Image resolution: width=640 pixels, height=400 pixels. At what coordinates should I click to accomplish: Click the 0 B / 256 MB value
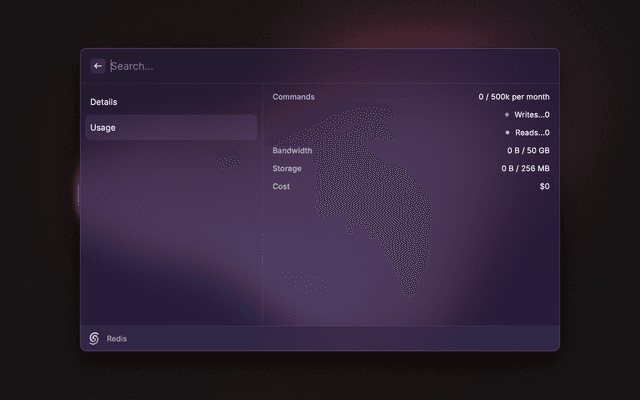525,169
